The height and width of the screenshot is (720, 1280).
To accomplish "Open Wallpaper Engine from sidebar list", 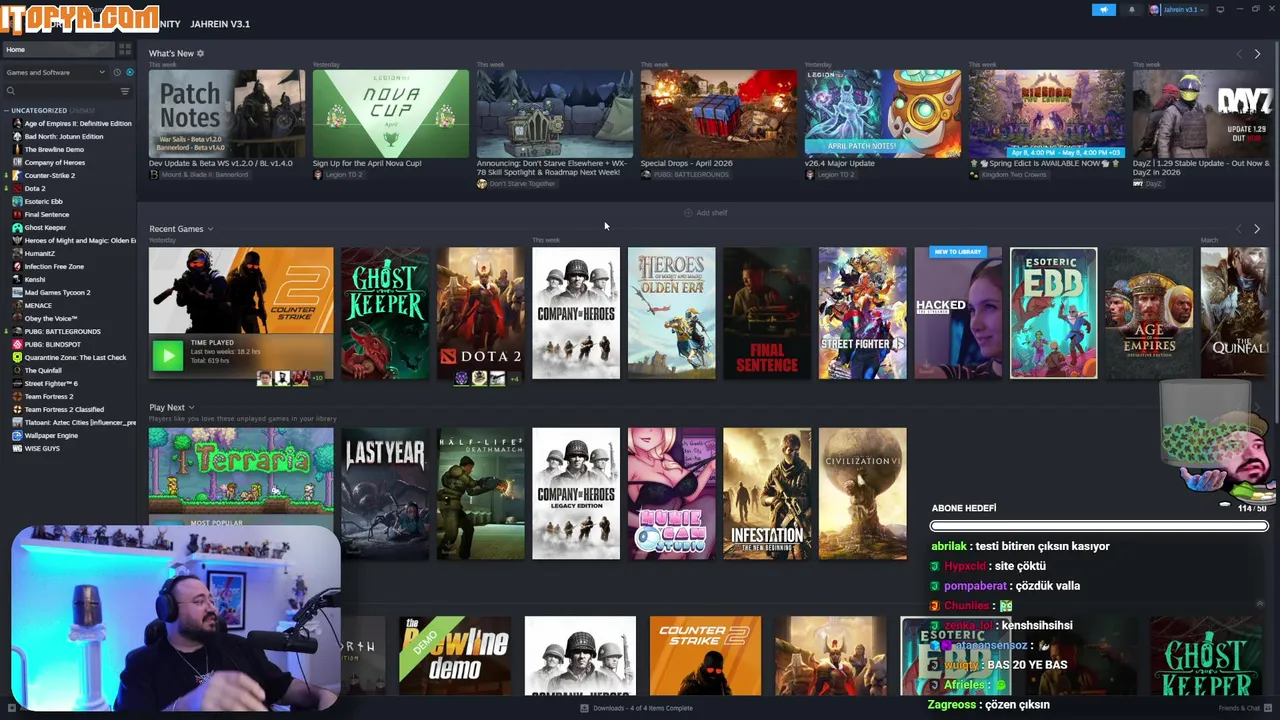I will pyautogui.click(x=51, y=435).
